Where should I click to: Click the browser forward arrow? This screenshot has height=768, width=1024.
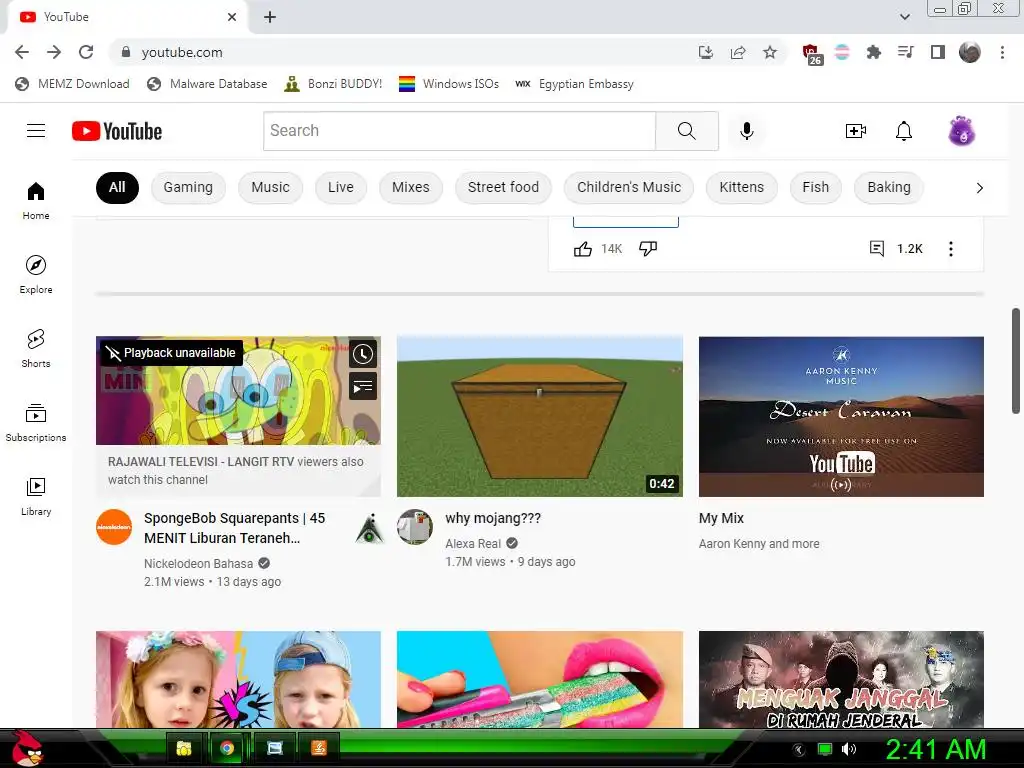tap(54, 52)
